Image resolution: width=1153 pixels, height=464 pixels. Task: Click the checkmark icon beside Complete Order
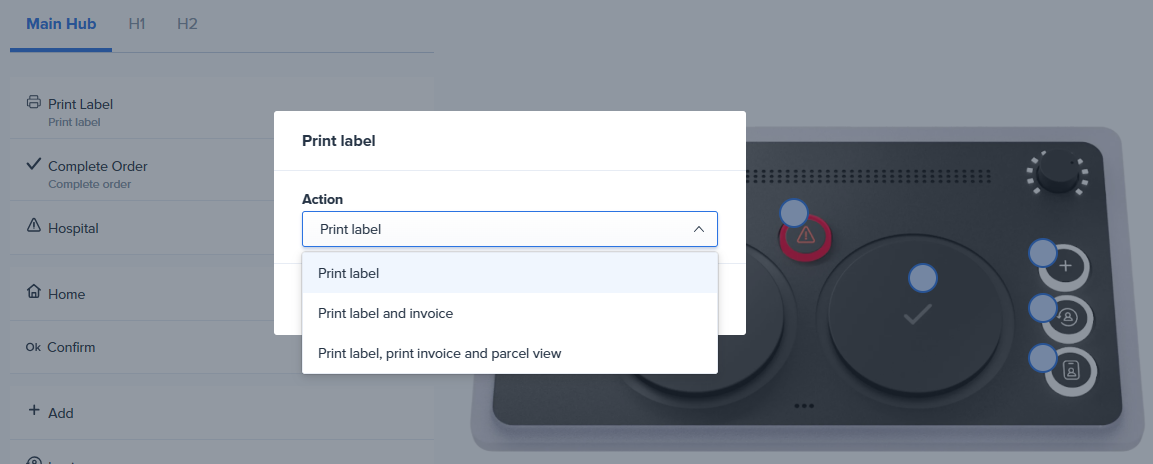[34, 164]
